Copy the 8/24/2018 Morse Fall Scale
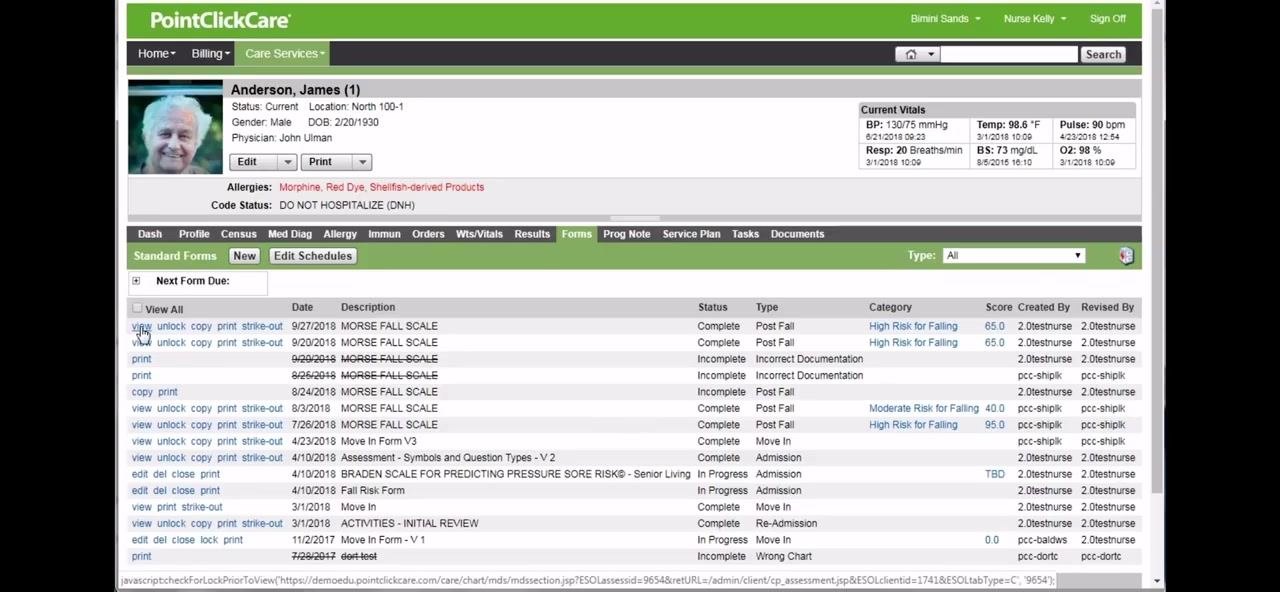Viewport: 1280px width, 592px height. click(142, 392)
